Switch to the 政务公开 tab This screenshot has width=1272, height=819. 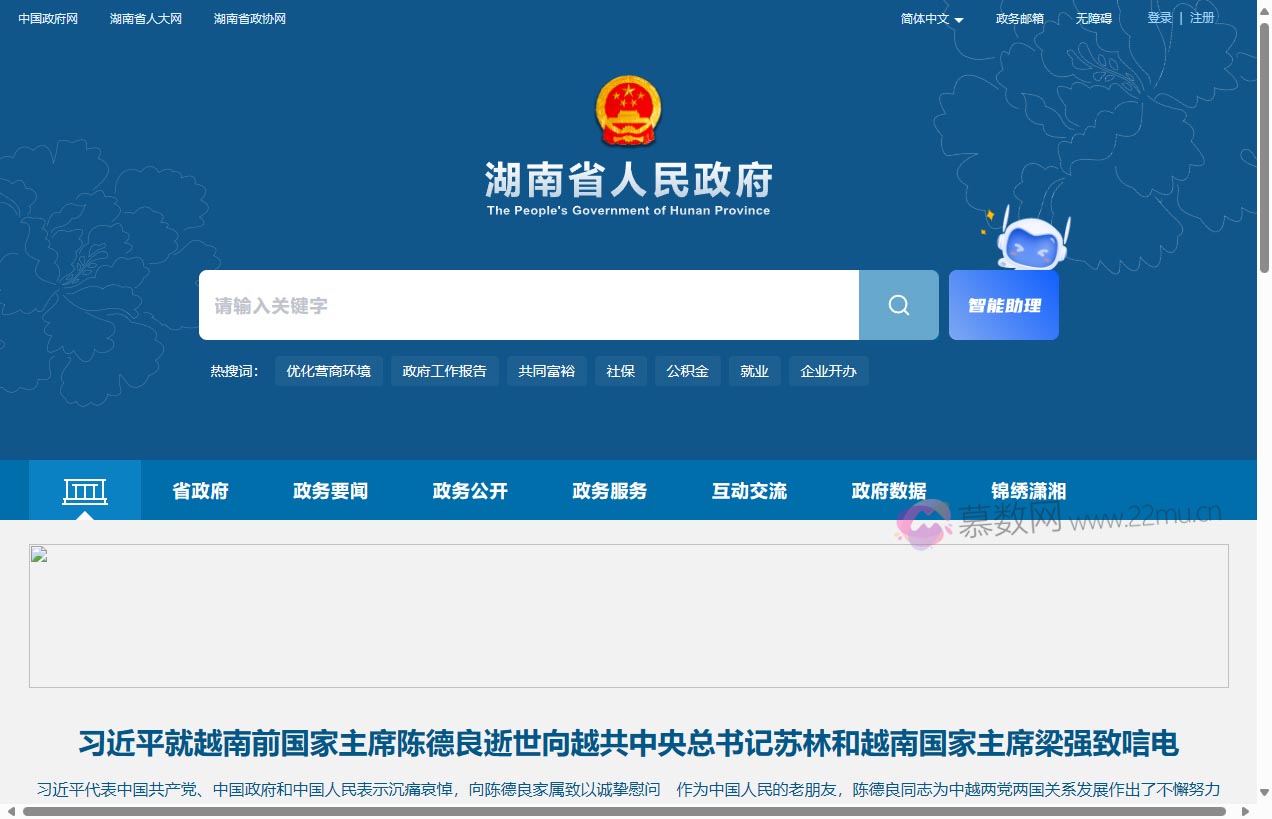[469, 491]
